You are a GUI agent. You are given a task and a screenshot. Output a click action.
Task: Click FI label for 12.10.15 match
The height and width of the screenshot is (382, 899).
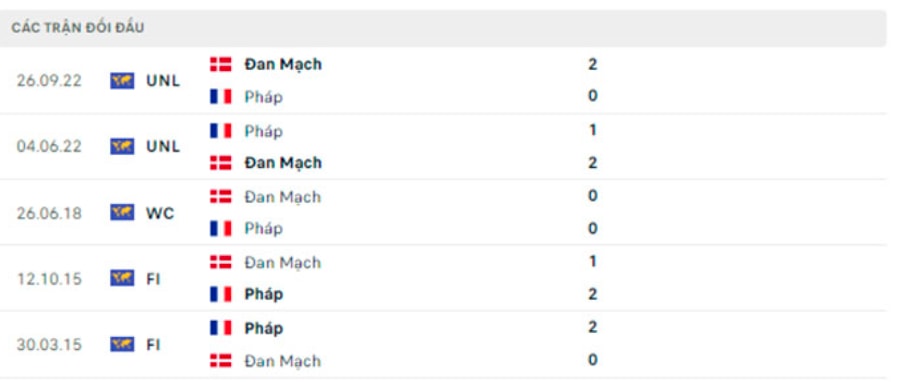(x=153, y=279)
